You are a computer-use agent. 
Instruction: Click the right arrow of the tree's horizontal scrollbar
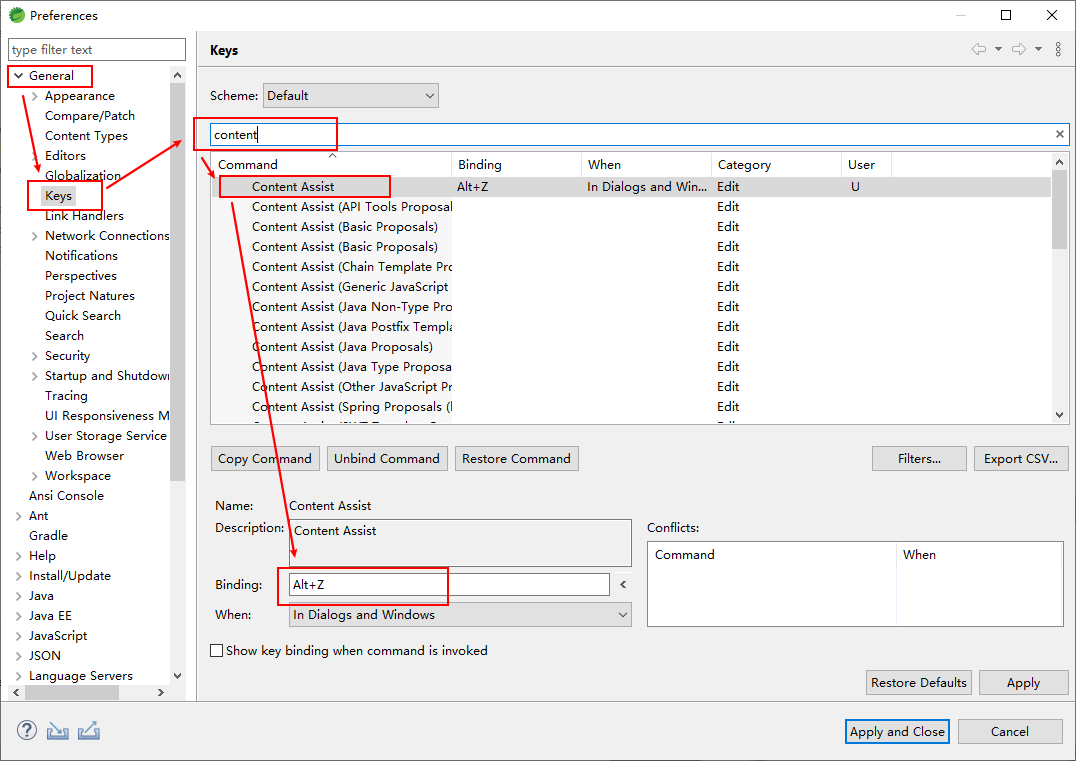pyautogui.click(x=161, y=693)
